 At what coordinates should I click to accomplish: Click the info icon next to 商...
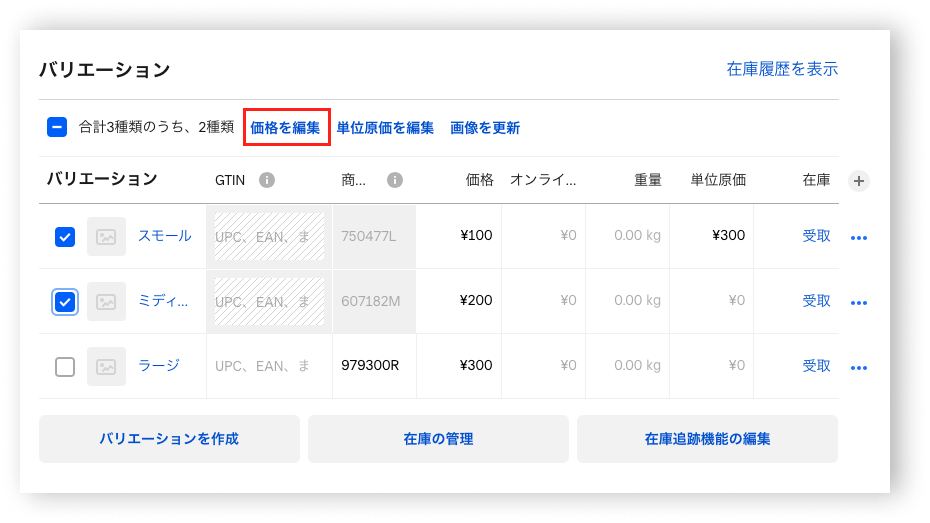395,180
